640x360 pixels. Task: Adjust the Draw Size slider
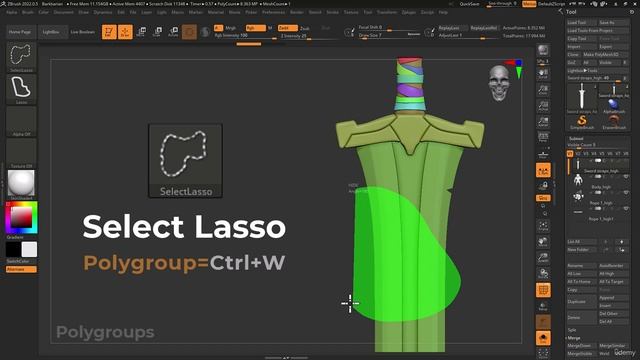(x=389, y=36)
